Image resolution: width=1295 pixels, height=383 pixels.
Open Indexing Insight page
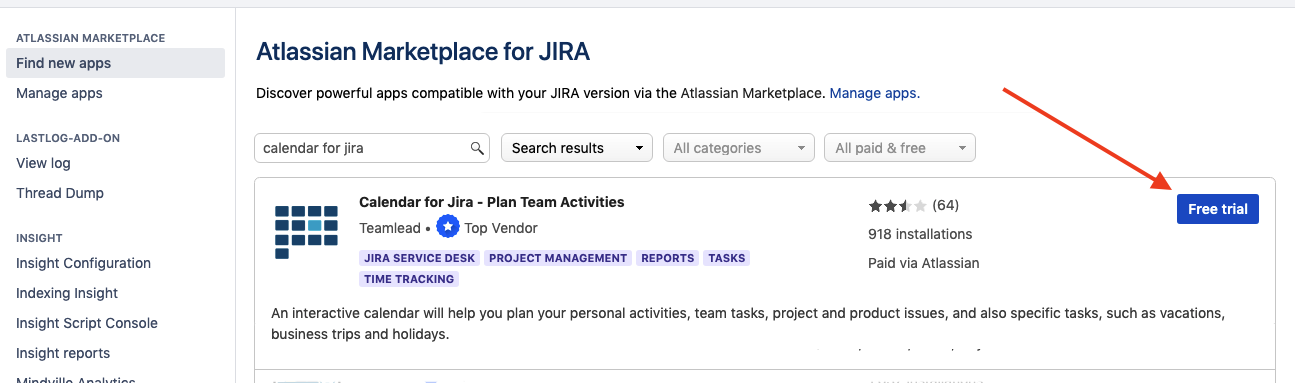67,293
